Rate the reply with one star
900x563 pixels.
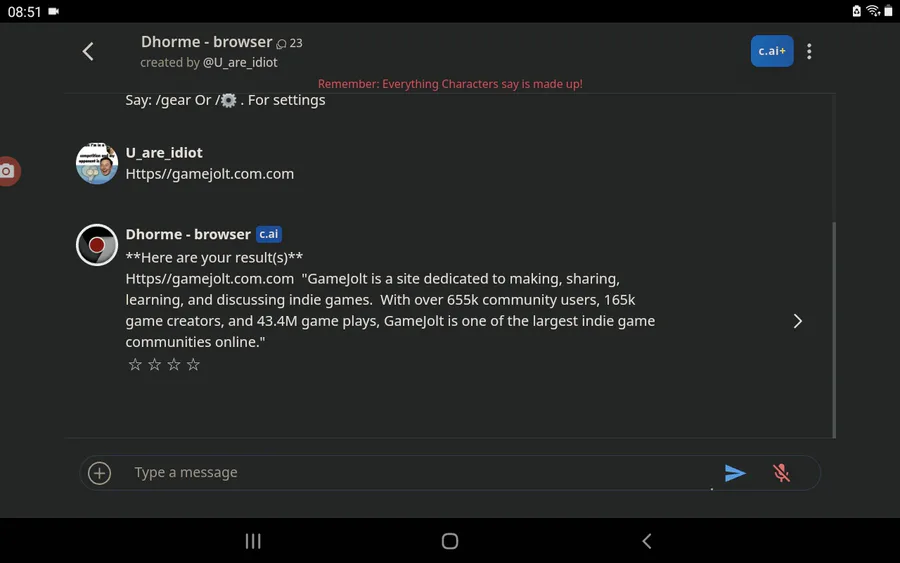(135, 364)
